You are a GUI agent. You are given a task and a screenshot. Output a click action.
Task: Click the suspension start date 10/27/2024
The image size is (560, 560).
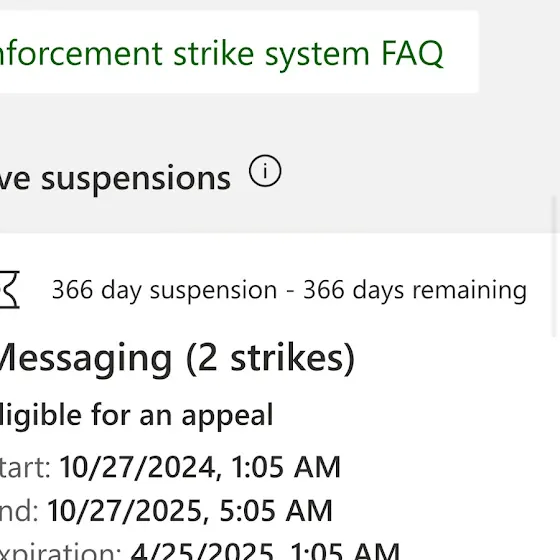tap(138, 467)
